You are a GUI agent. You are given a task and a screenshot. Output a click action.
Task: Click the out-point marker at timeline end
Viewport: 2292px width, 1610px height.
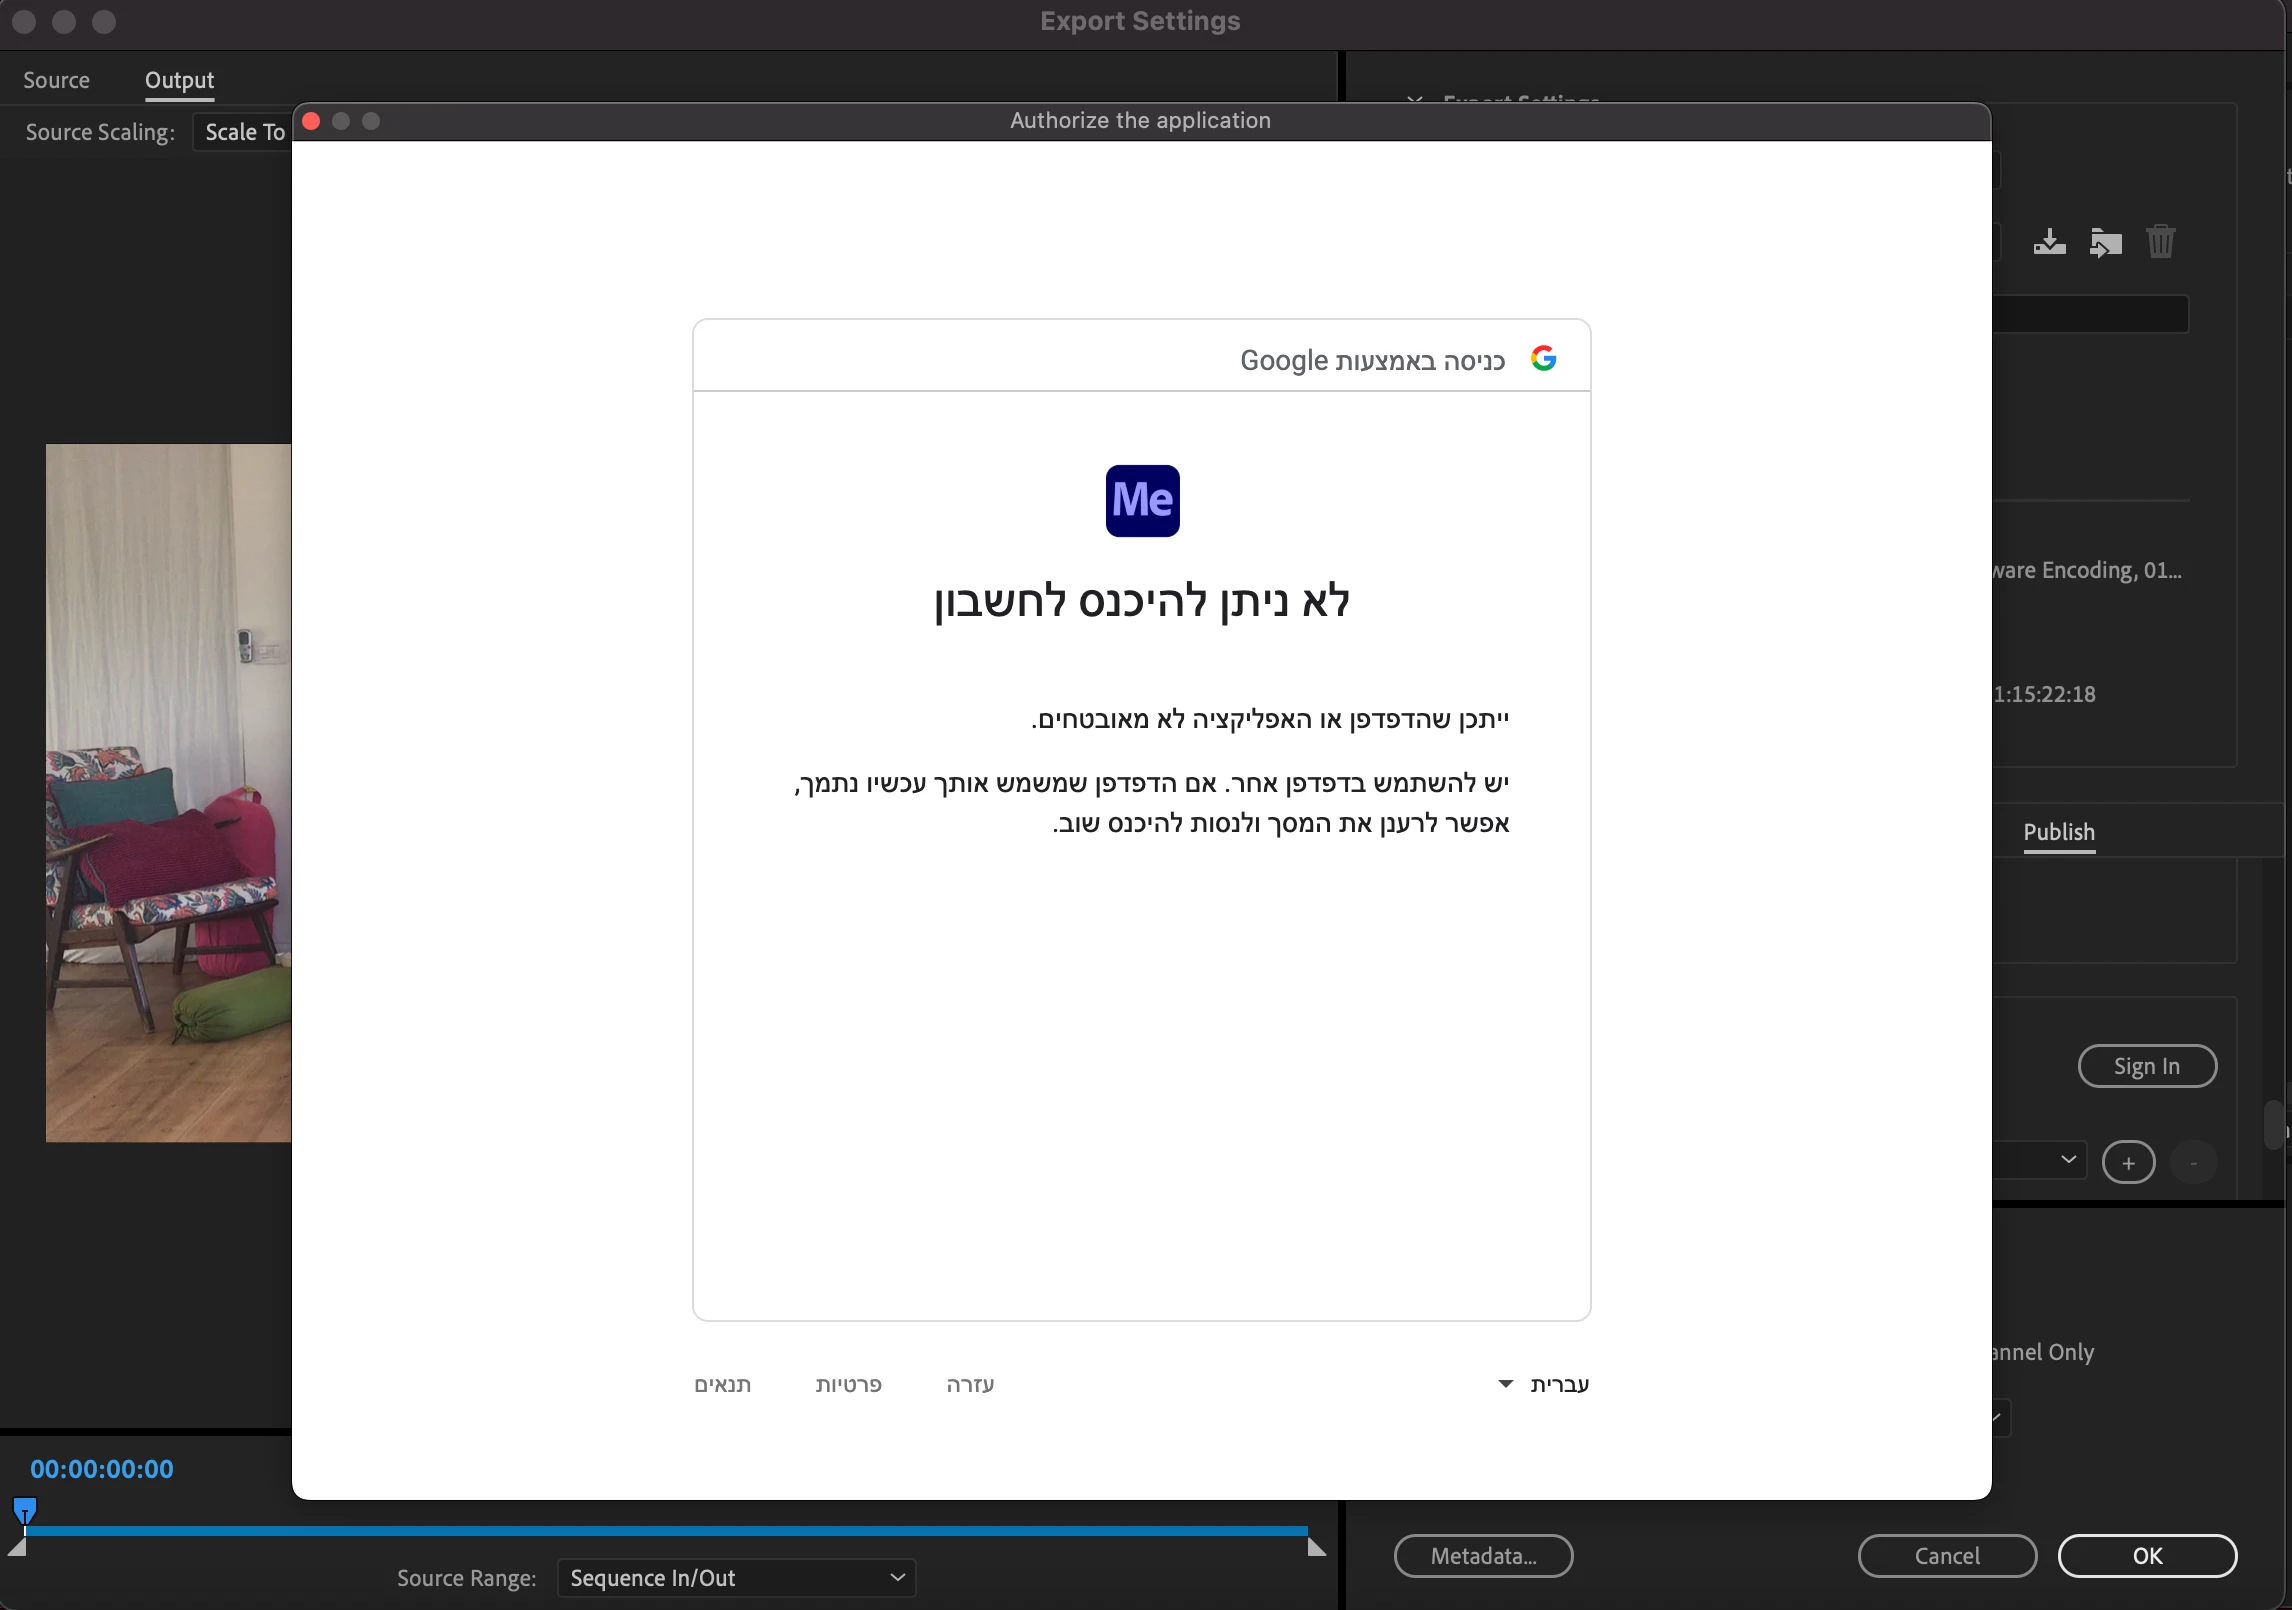pyautogui.click(x=1316, y=1548)
